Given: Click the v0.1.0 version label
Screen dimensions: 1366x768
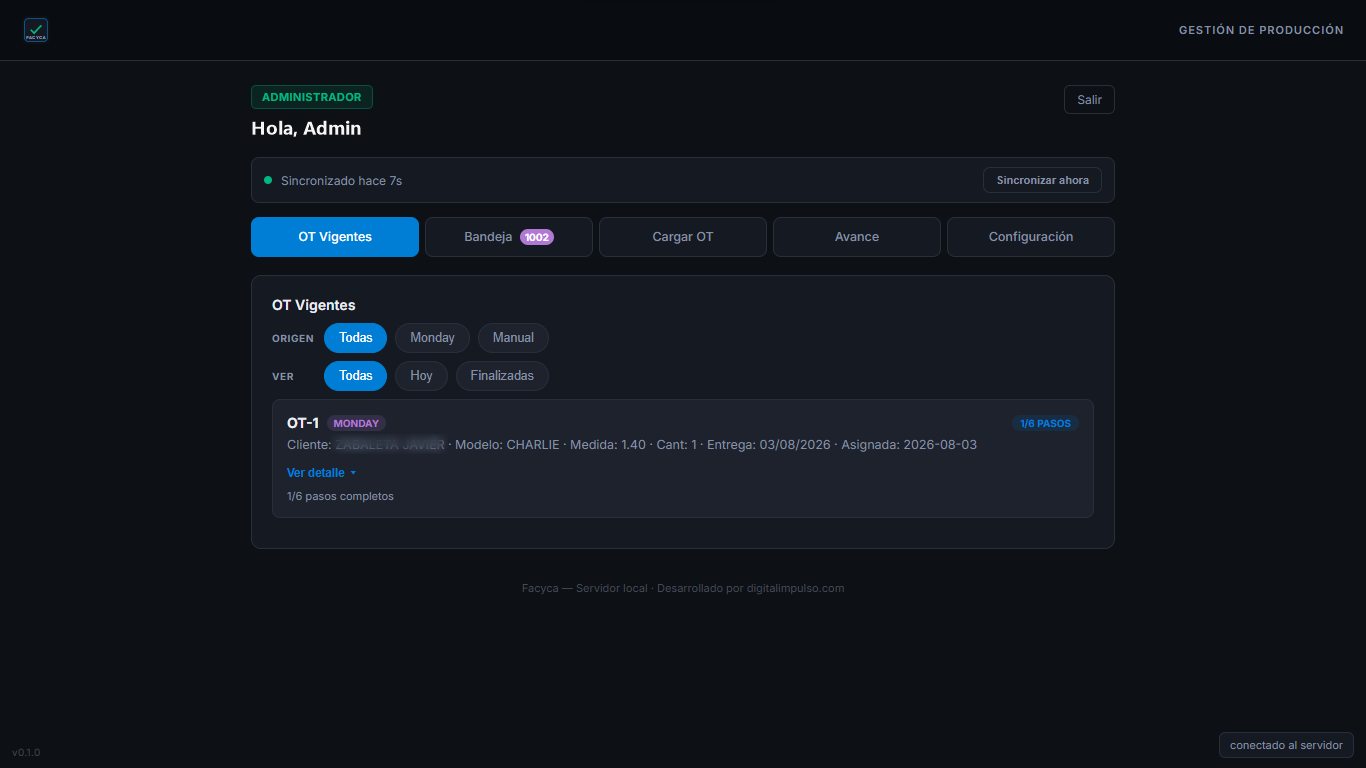Looking at the screenshot, I should coord(26,752).
